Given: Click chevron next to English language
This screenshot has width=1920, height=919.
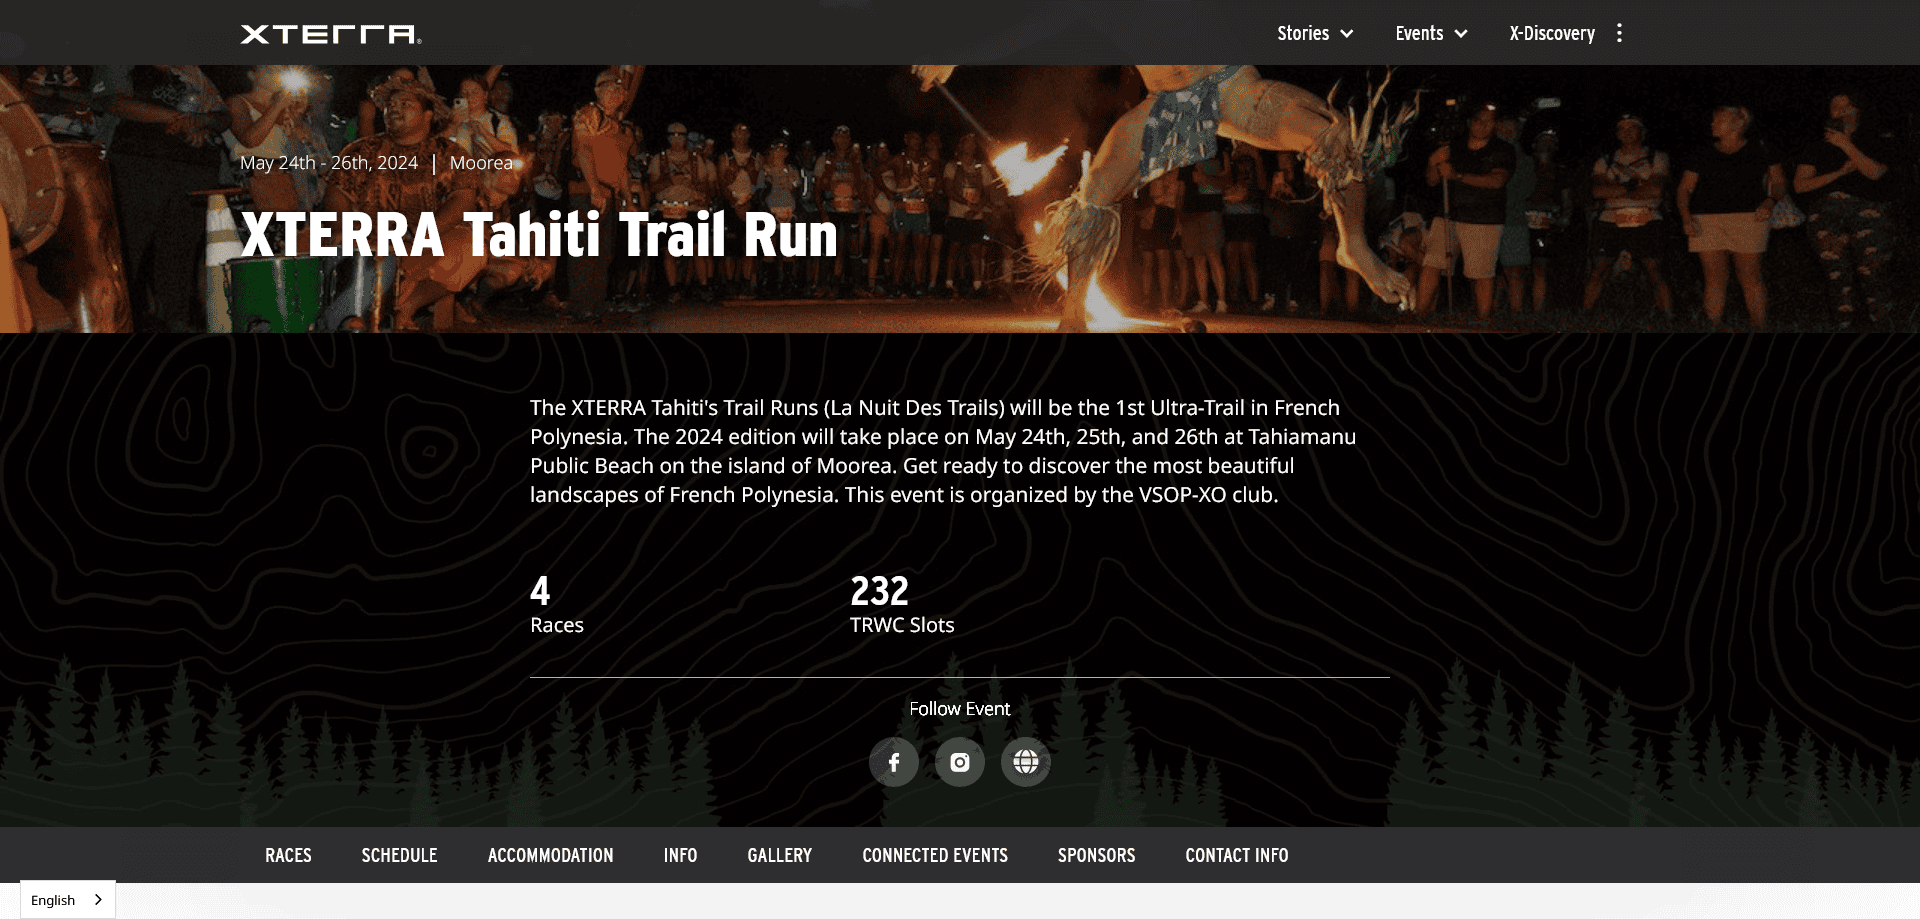Looking at the screenshot, I should point(98,900).
